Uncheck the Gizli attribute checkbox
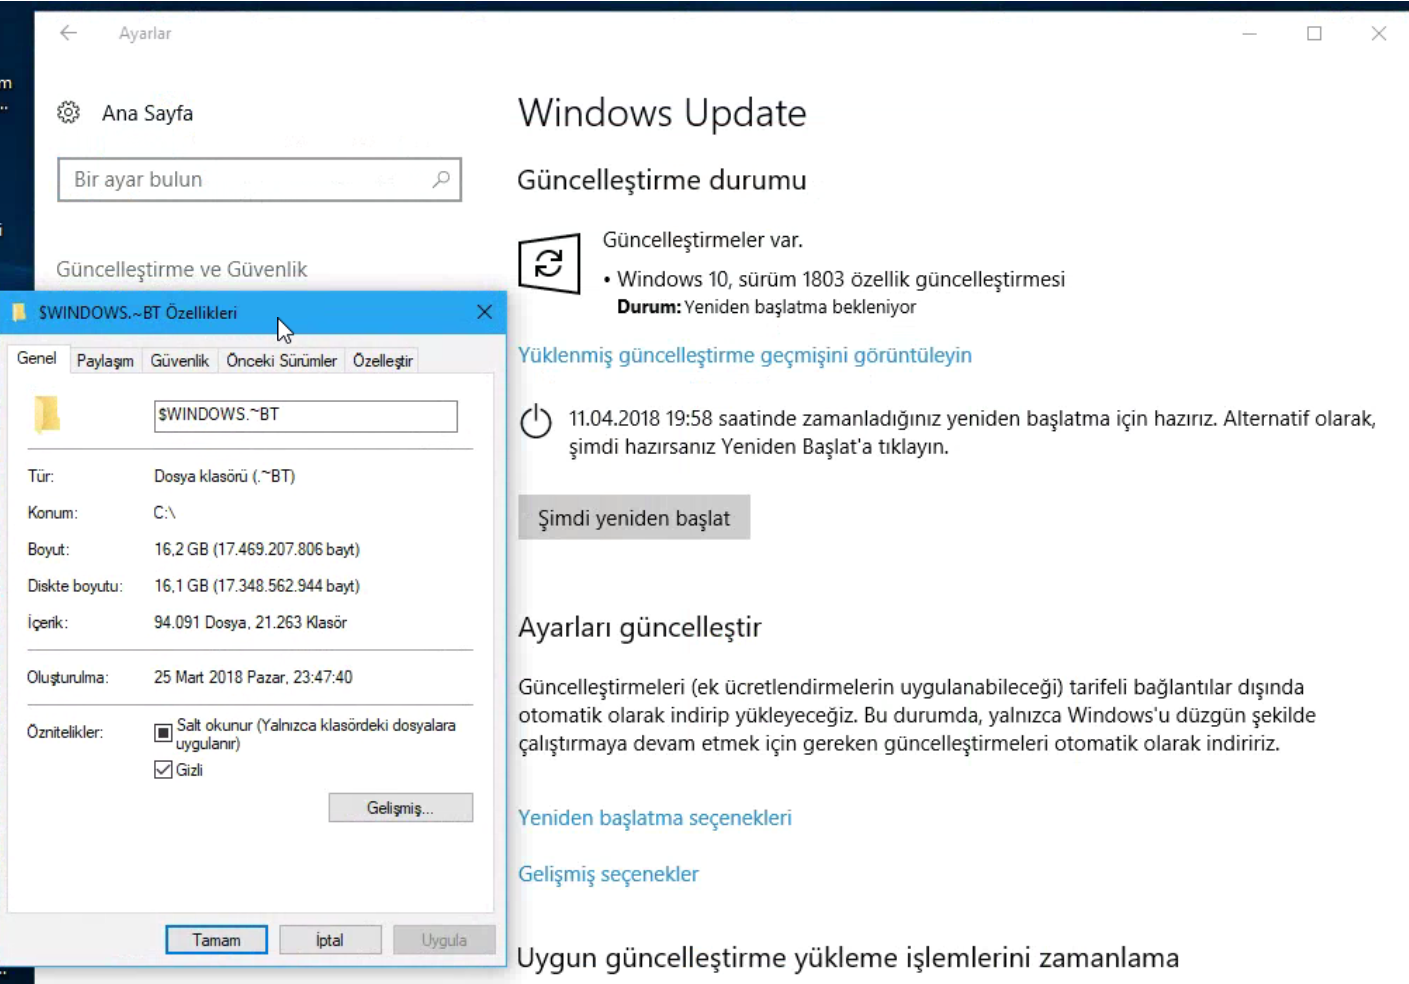1409x984 pixels. (x=163, y=769)
